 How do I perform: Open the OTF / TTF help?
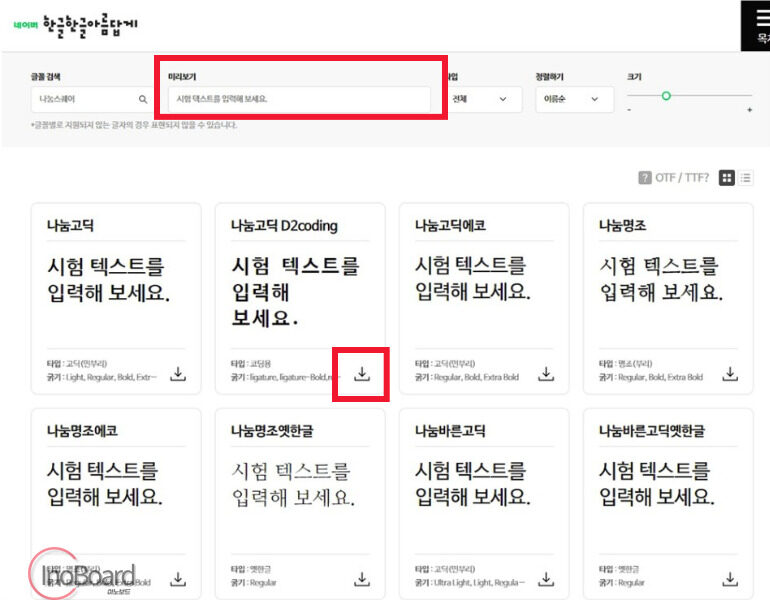[674, 178]
